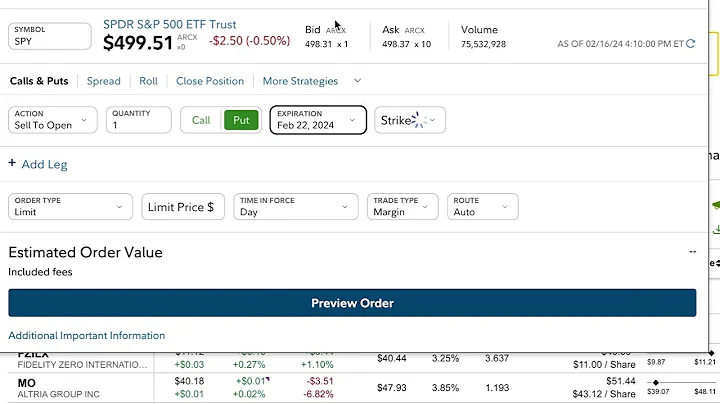Click ALTRIA GROUP INC in background table

(58, 394)
